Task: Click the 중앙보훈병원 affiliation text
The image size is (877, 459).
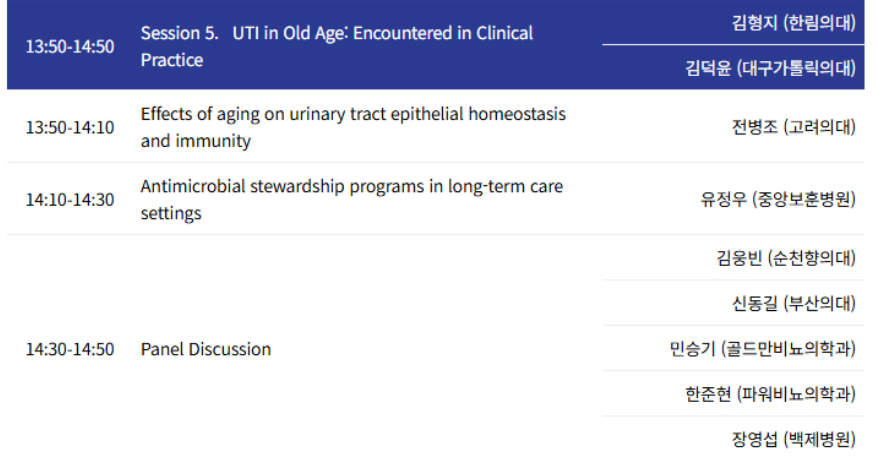Action: click(x=803, y=199)
